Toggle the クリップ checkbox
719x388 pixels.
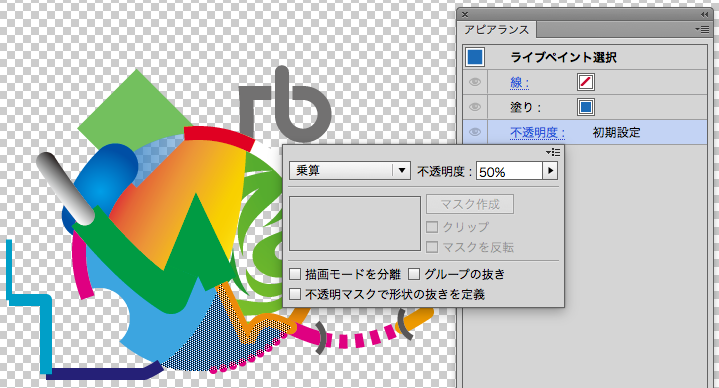[x=432, y=227]
